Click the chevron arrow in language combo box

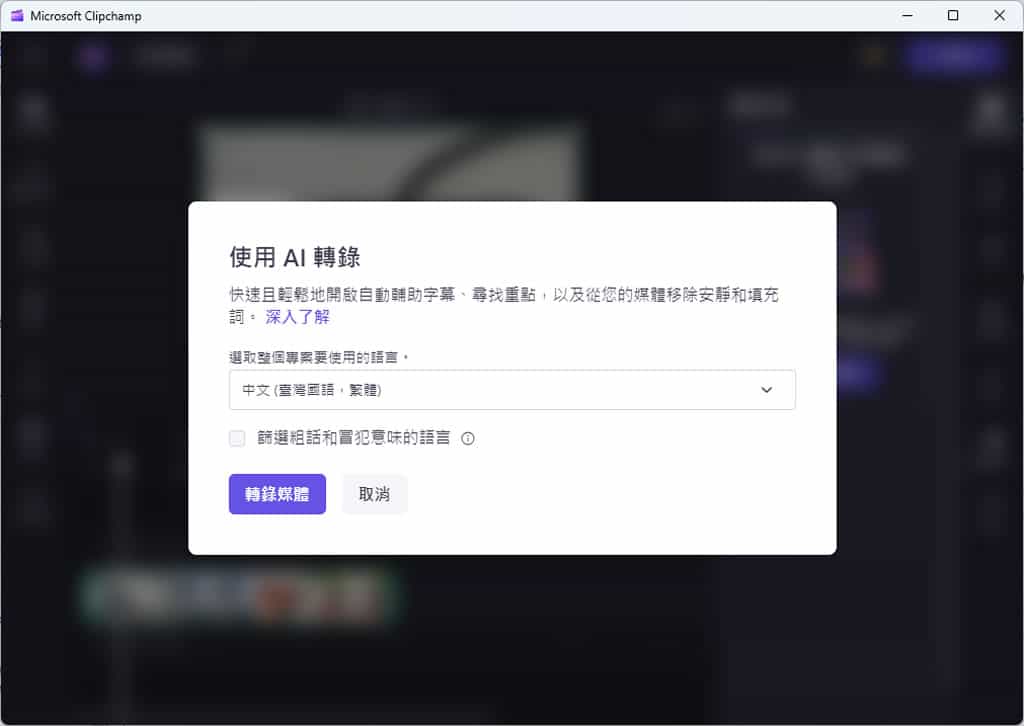pyautogui.click(x=767, y=390)
